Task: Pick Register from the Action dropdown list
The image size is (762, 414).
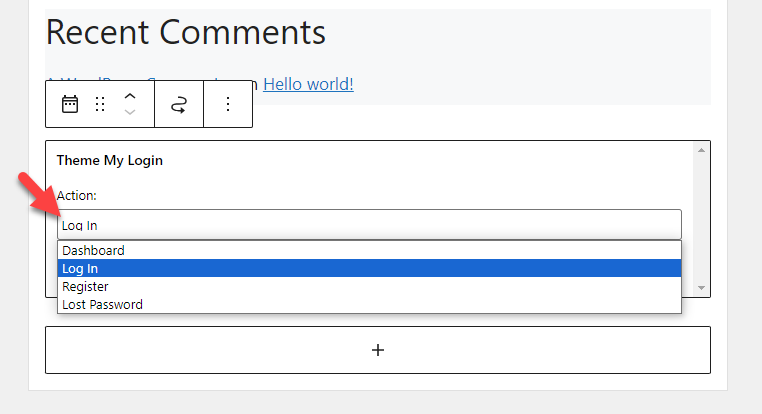Action: pyautogui.click(x=369, y=286)
